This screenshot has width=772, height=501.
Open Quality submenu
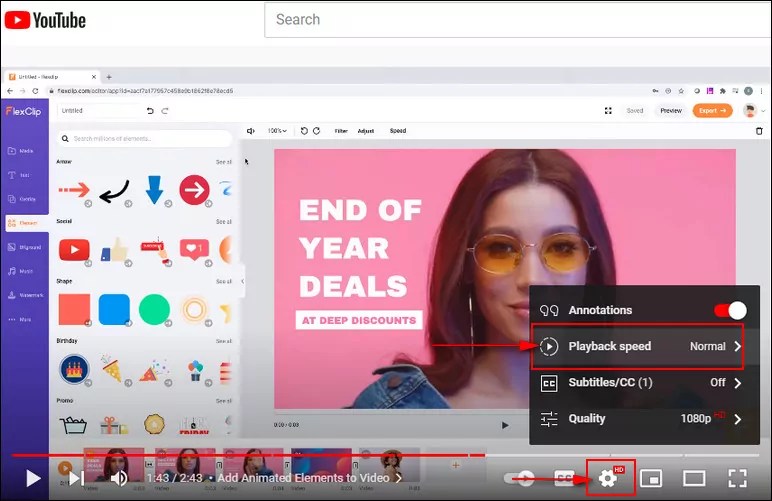[x=644, y=419]
